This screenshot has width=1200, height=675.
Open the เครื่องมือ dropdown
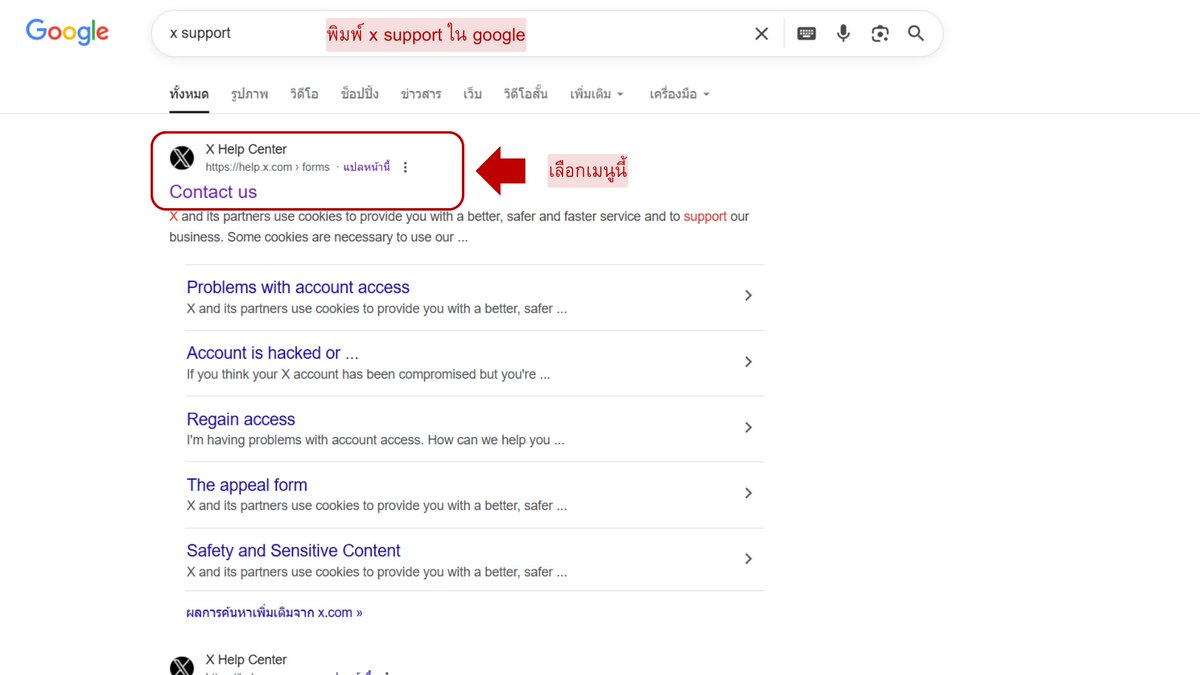tap(680, 94)
